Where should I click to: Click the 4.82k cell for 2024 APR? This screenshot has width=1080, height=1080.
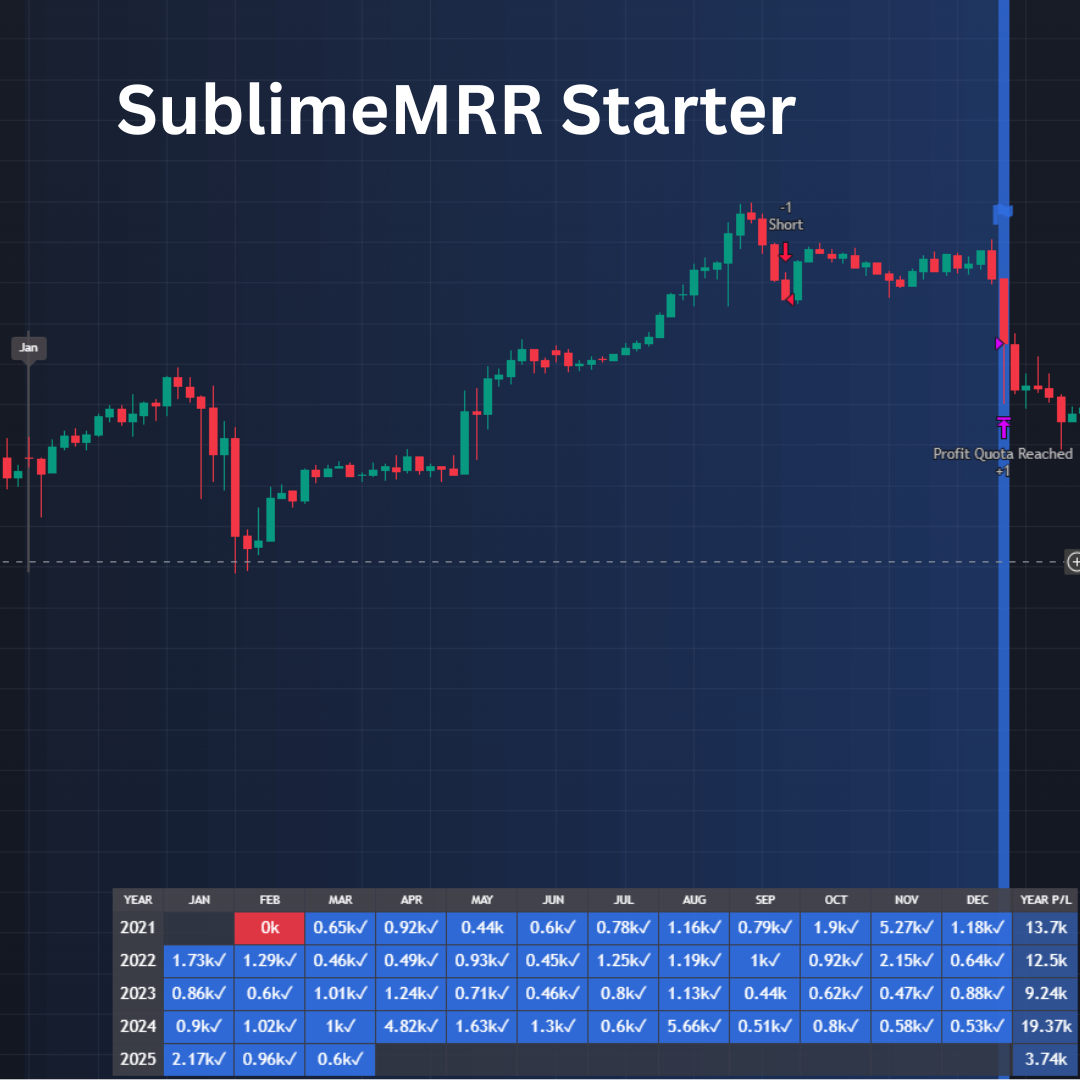coord(411,1026)
